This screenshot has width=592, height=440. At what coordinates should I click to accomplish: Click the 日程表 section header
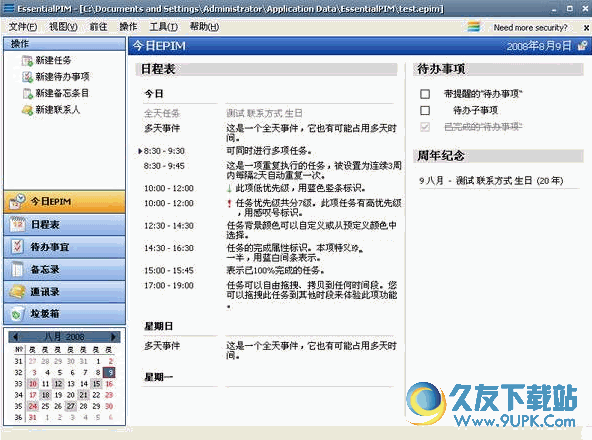click(267, 69)
